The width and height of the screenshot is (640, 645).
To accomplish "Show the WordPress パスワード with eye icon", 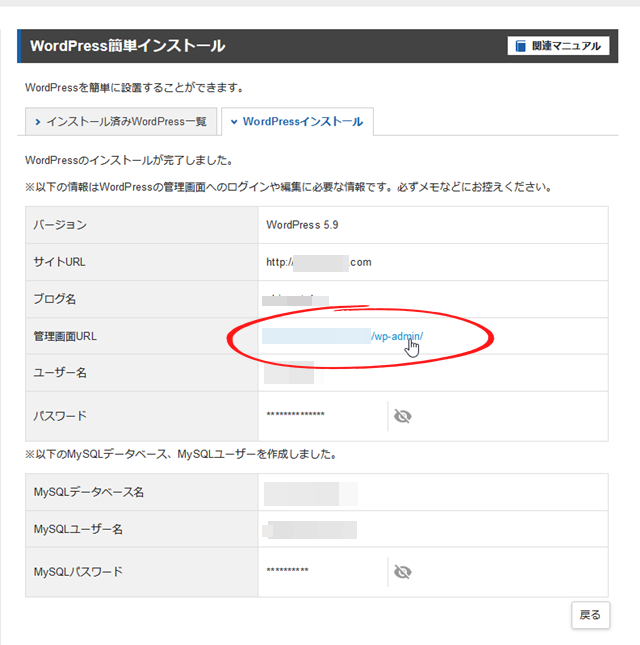I will pyautogui.click(x=403, y=416).
